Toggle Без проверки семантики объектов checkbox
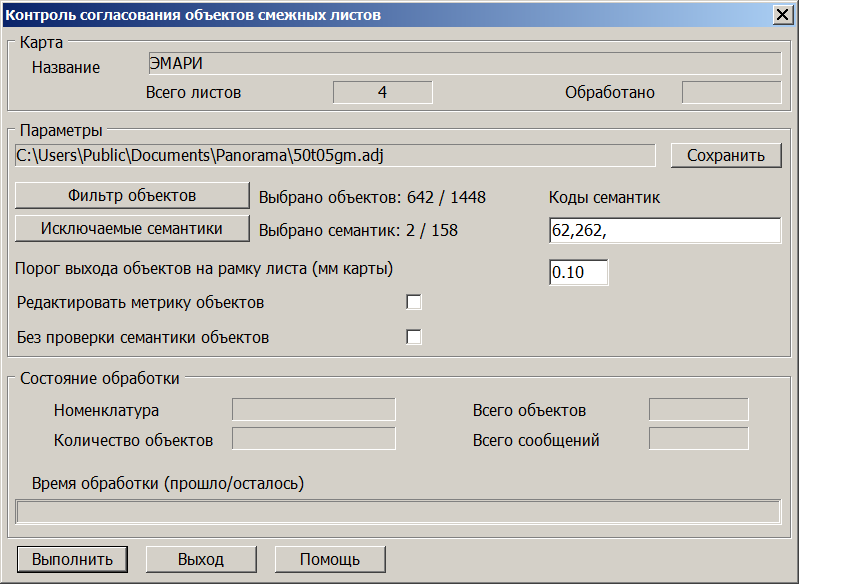Image resolution: width=864 pixels, height=584 pixels. pyautogui.click(x=414, y=337)
